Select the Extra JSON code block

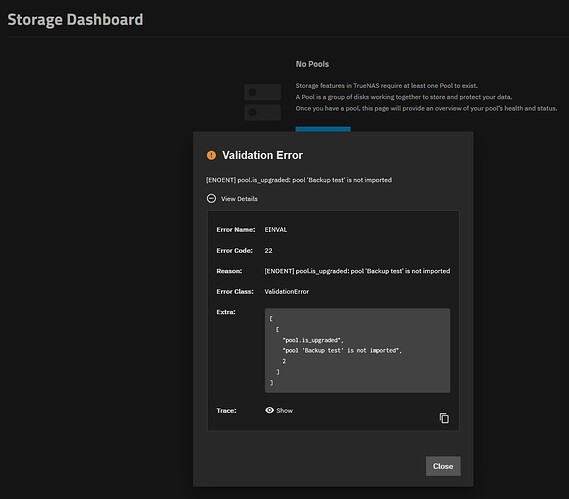click(357, 350)
